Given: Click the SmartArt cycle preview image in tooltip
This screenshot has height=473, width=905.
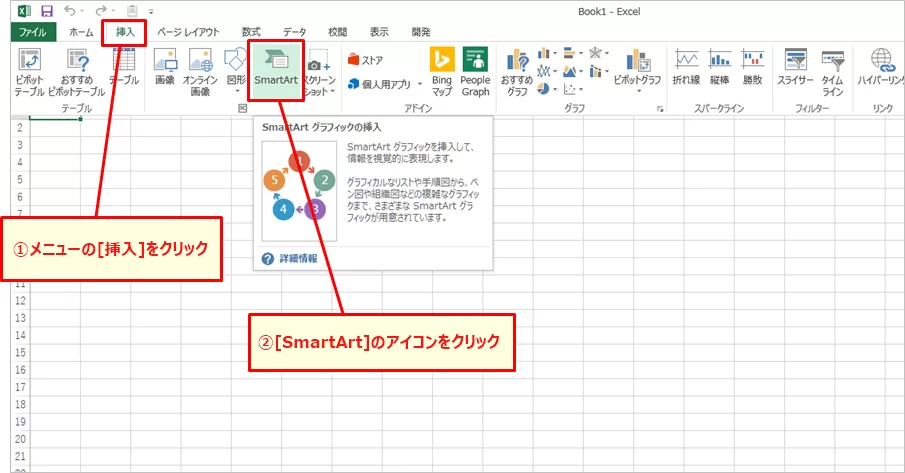Looking at the screenshot, I should pyautogui.click(x=299, y=191).
